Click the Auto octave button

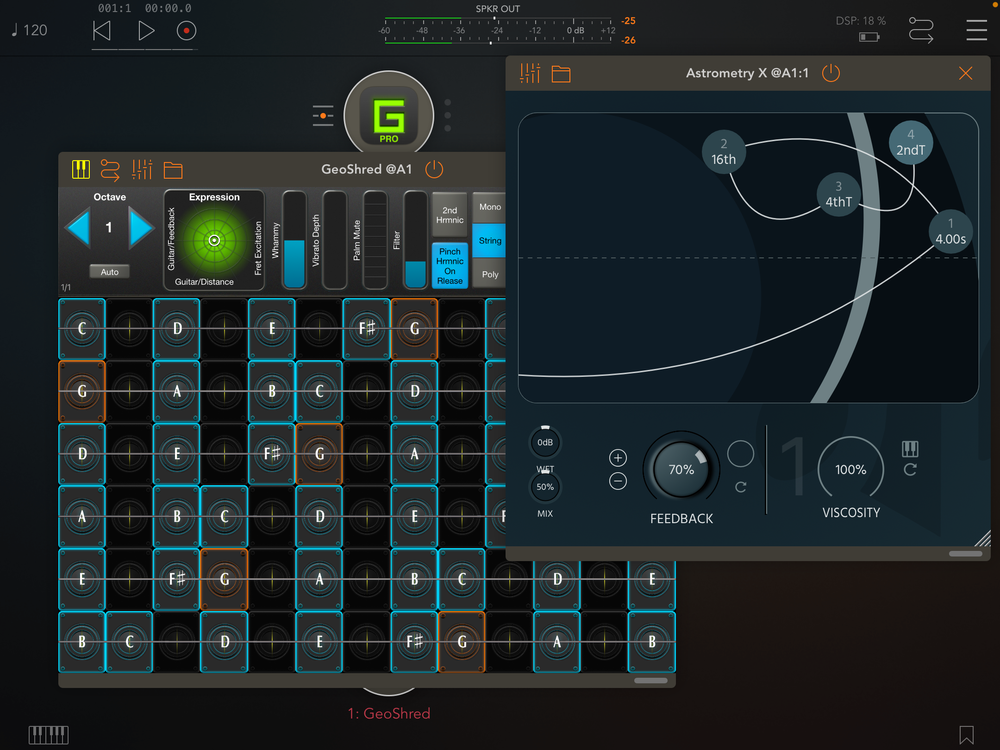click(109, 272)
